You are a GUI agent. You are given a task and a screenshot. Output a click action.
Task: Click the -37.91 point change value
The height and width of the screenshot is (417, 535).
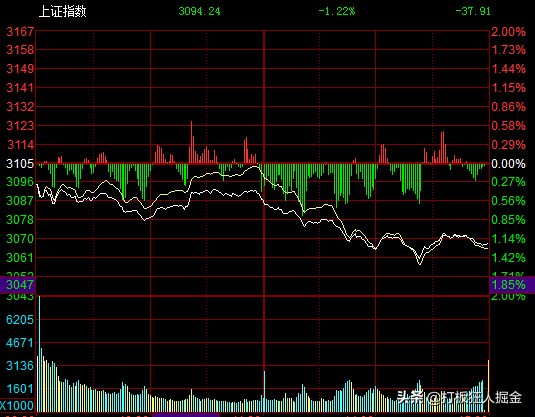(x=473, y=11)
